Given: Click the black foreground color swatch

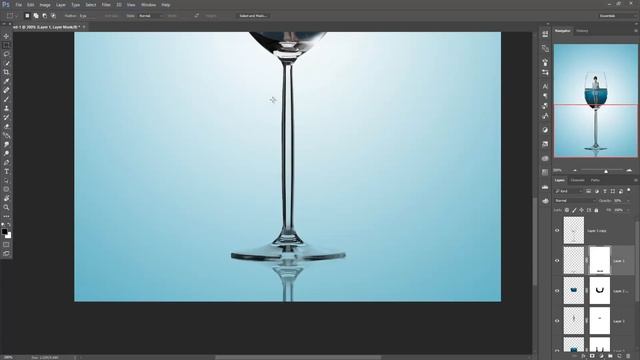Looking at the screenshot, I should pyautogui.click(x=4, y=231).
